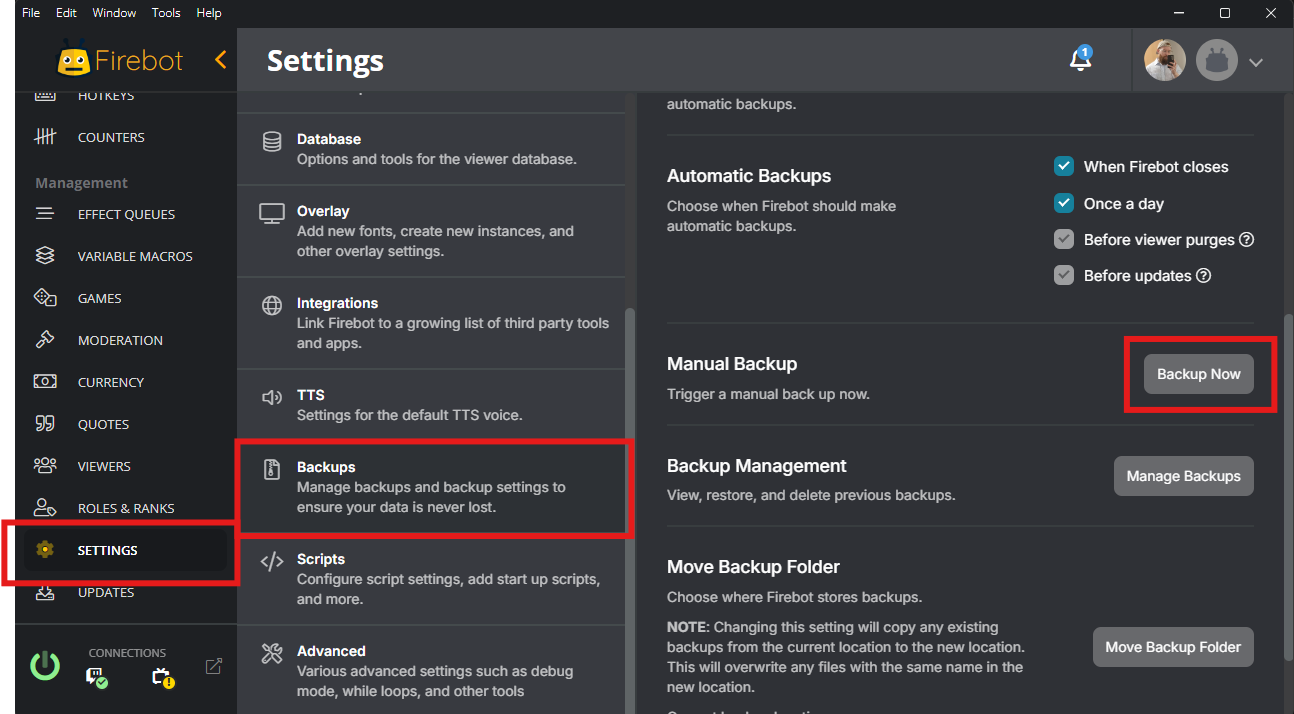
Task: Click the Twitch chat connection status icon
Action: [x=96, y=678]
